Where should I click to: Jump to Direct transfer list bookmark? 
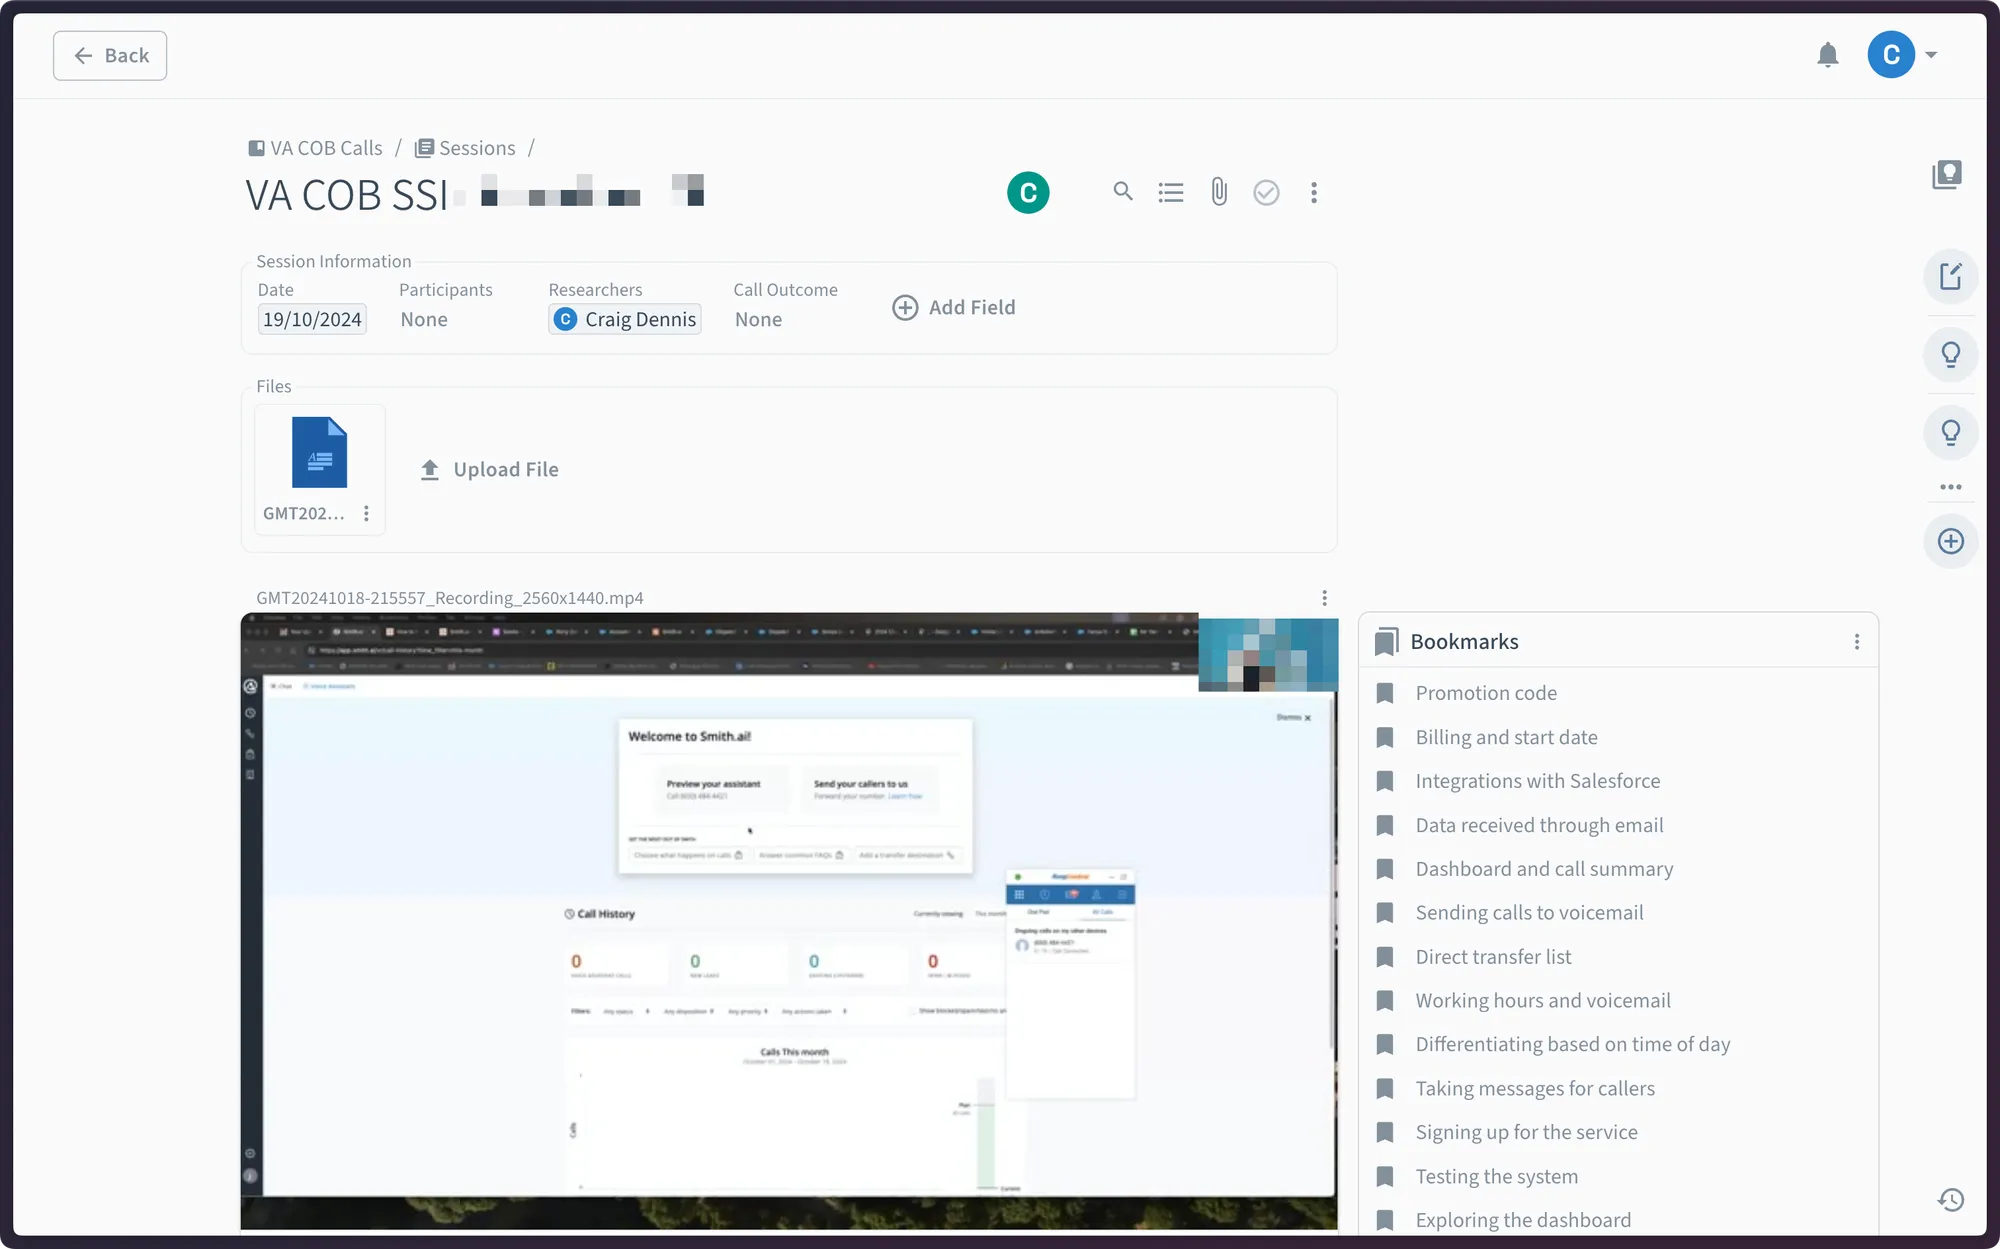coord(1493,957)
